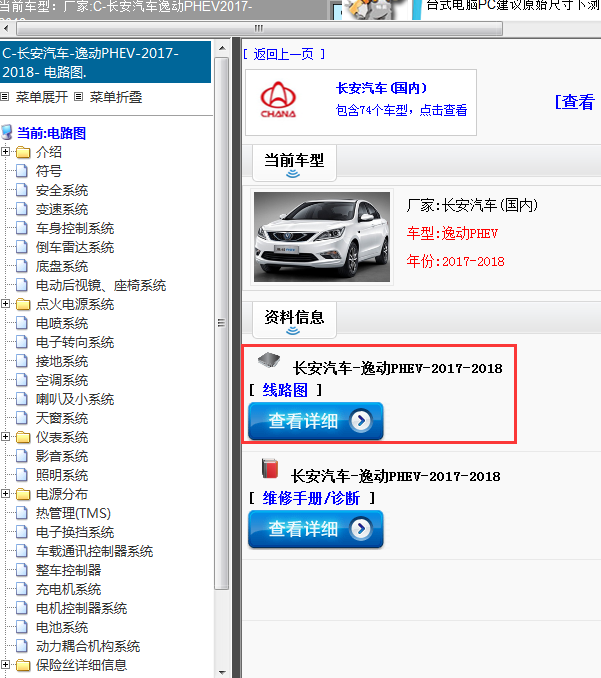Open 热管理(TMS) tree item

click(x=74, y=513)
